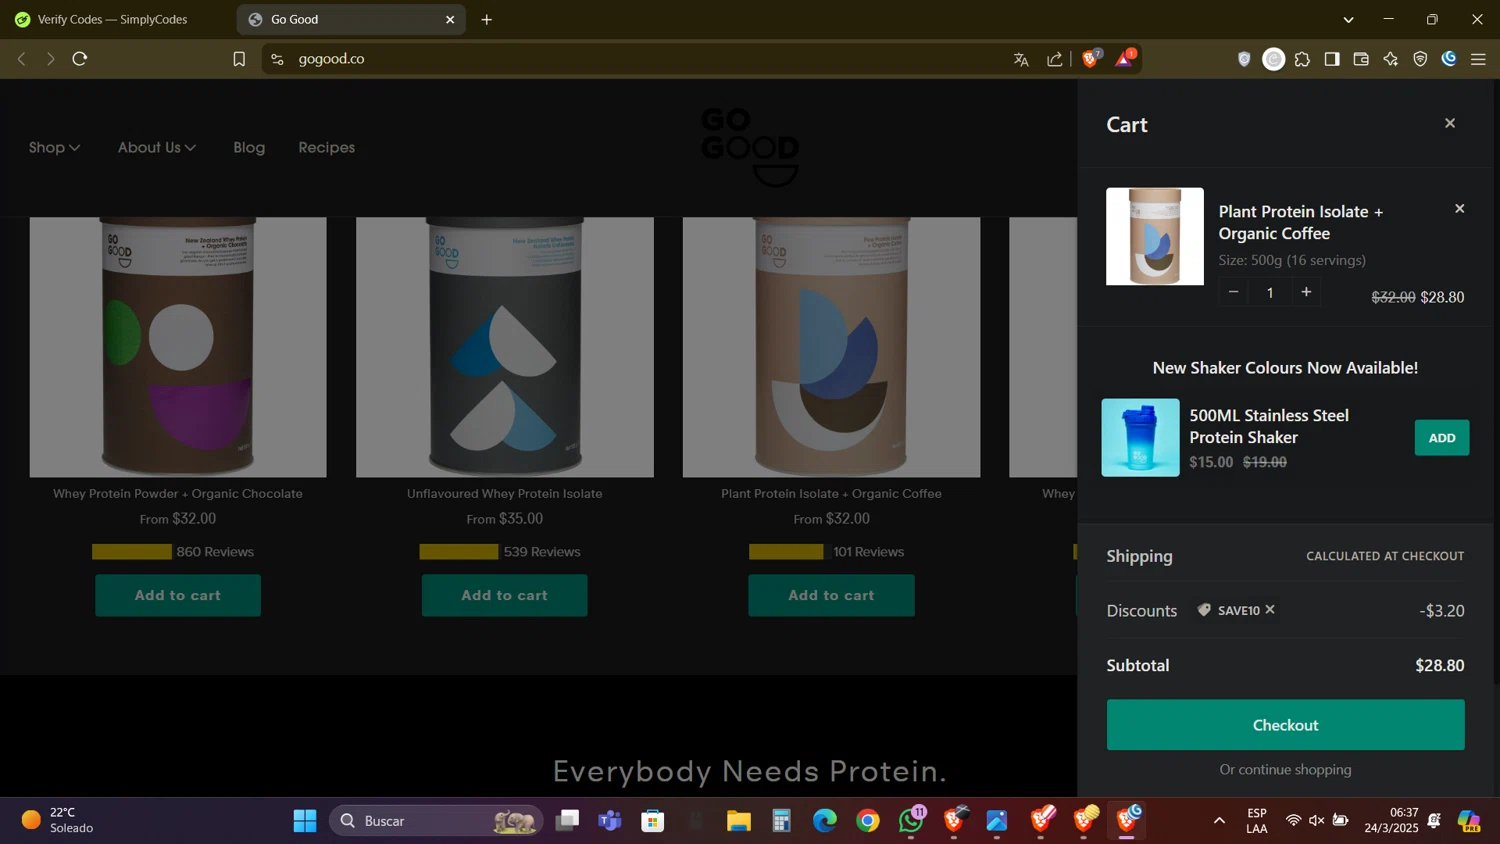The image size is (1500, 844).
Task: Open Microsoft Edge from taskbar
Action: 825,821
